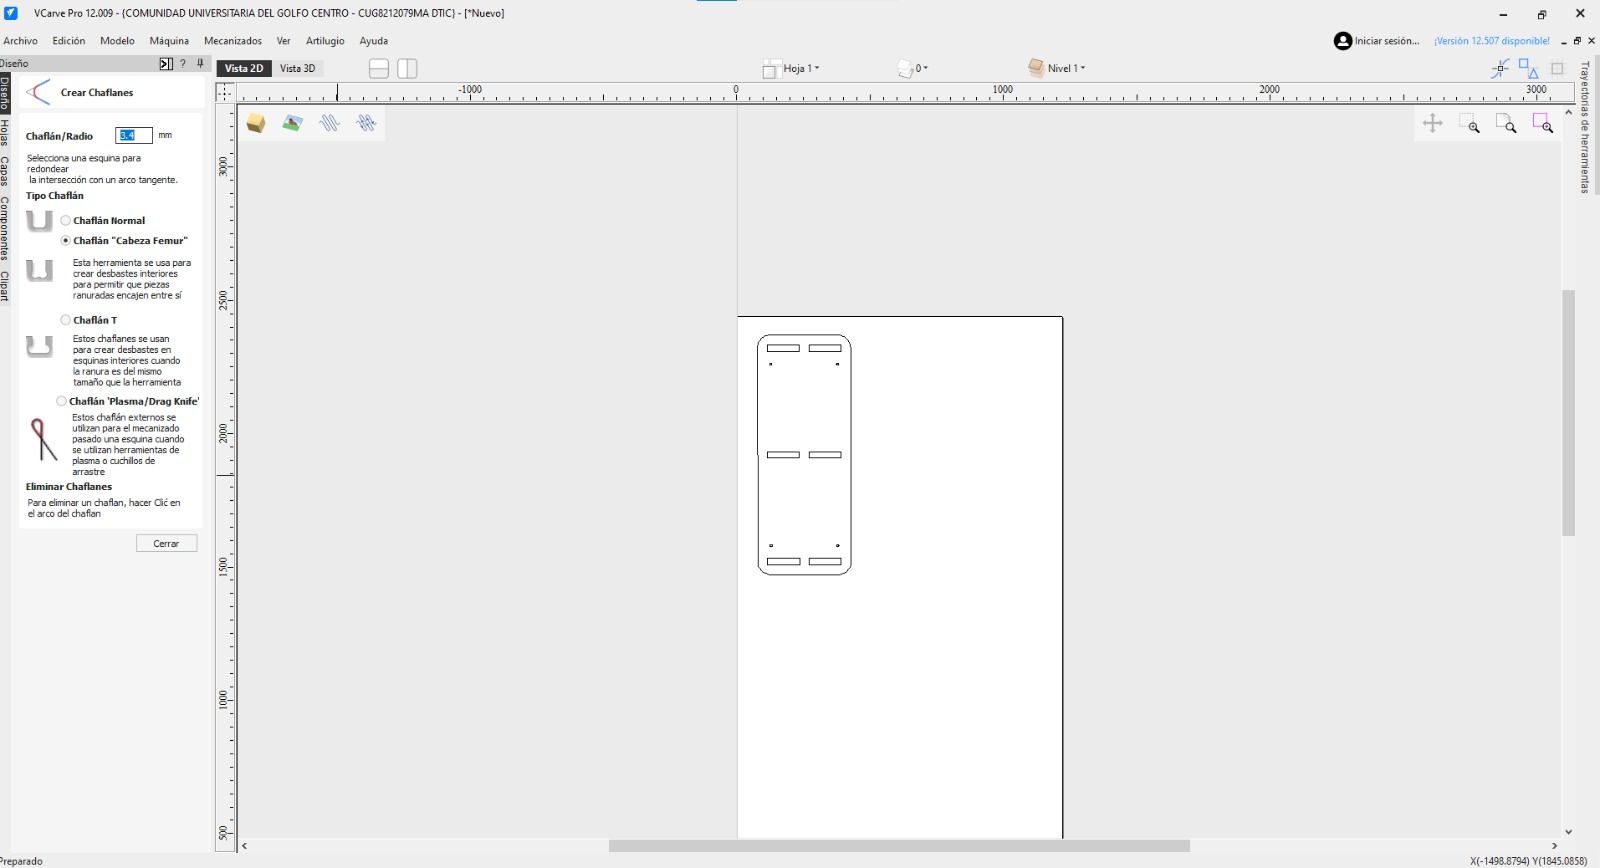Open the Ayuda menu
Image resolution: width=1600 pixels, height=868 pixels.
374,41
